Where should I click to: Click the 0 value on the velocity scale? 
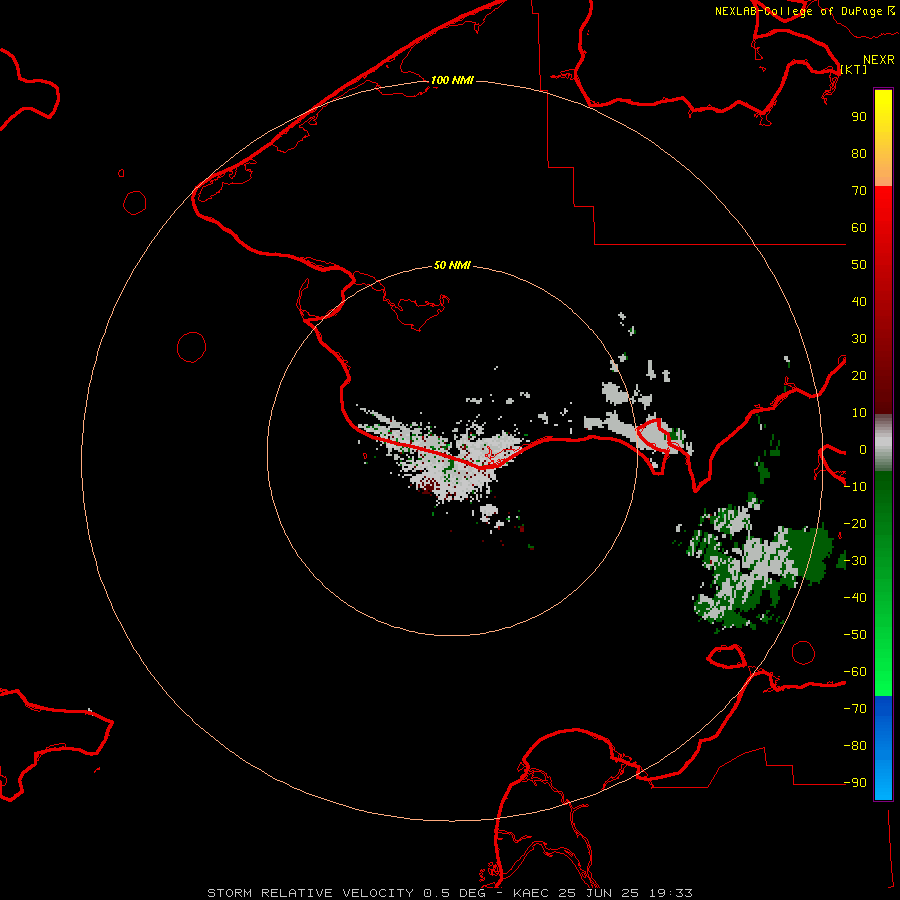point(862,449)
